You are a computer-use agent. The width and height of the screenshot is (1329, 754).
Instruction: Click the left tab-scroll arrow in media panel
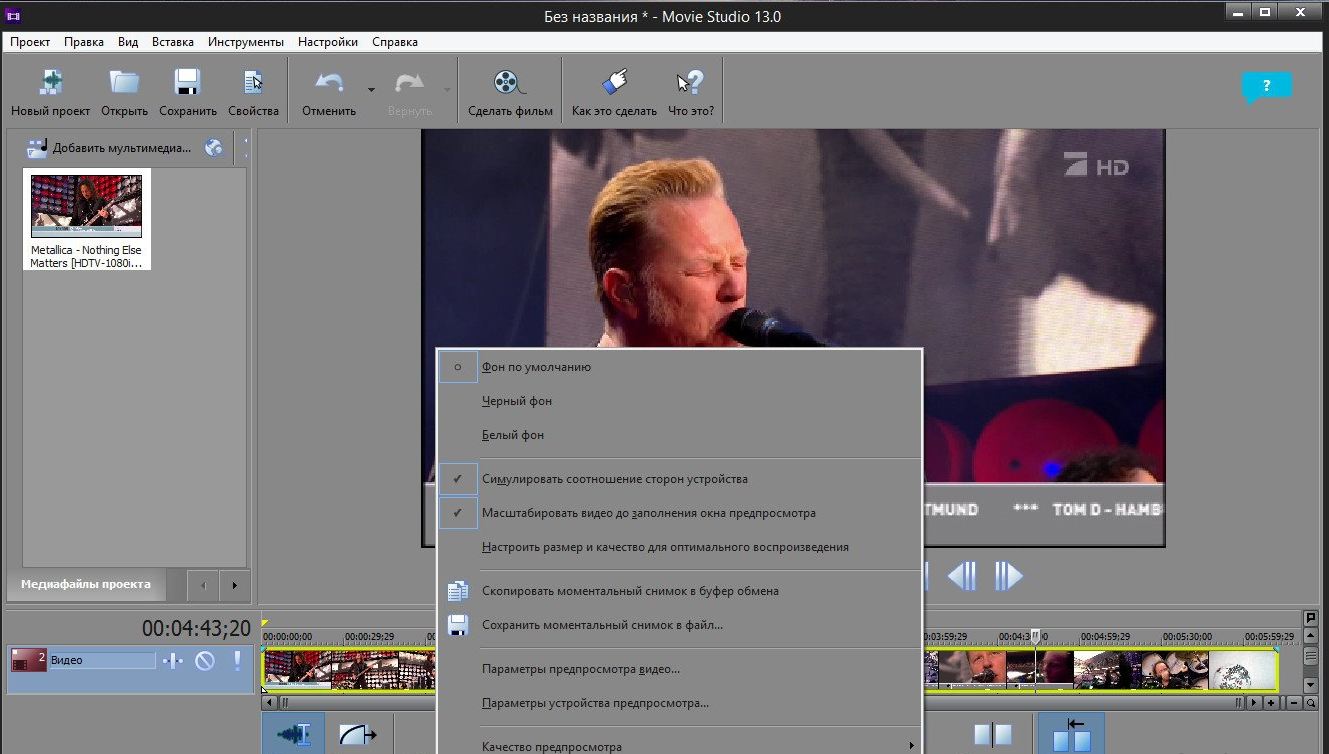tap(204, 585)
